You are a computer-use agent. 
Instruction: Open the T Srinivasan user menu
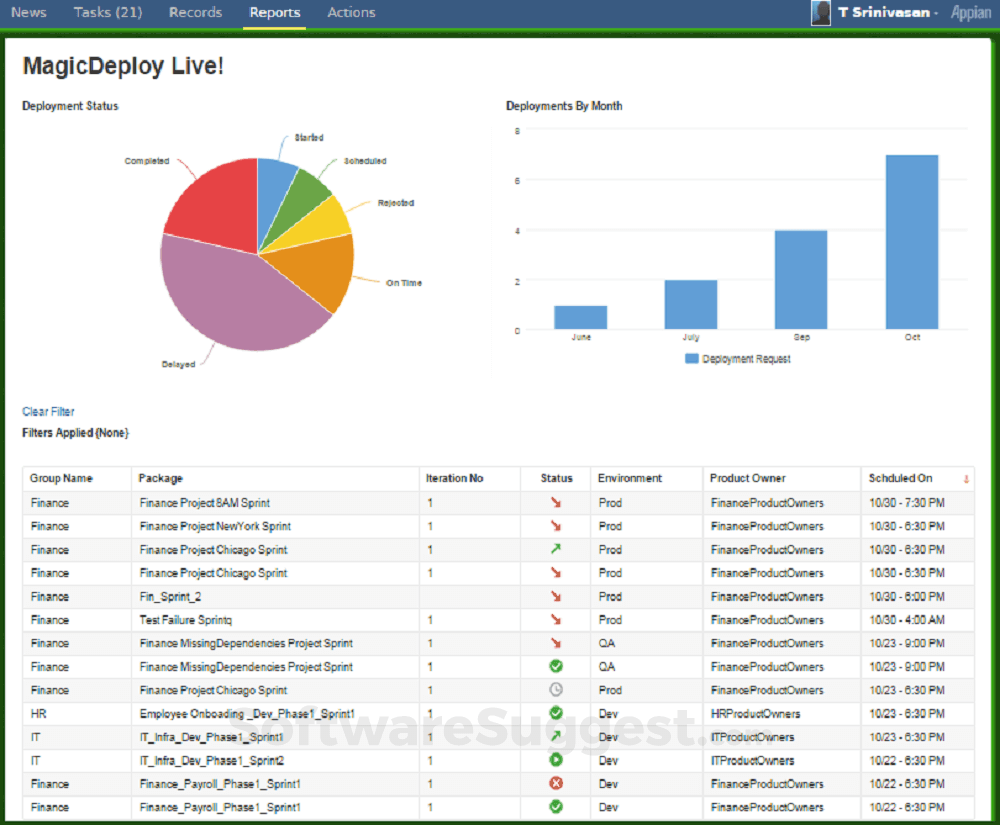[887, 13]
